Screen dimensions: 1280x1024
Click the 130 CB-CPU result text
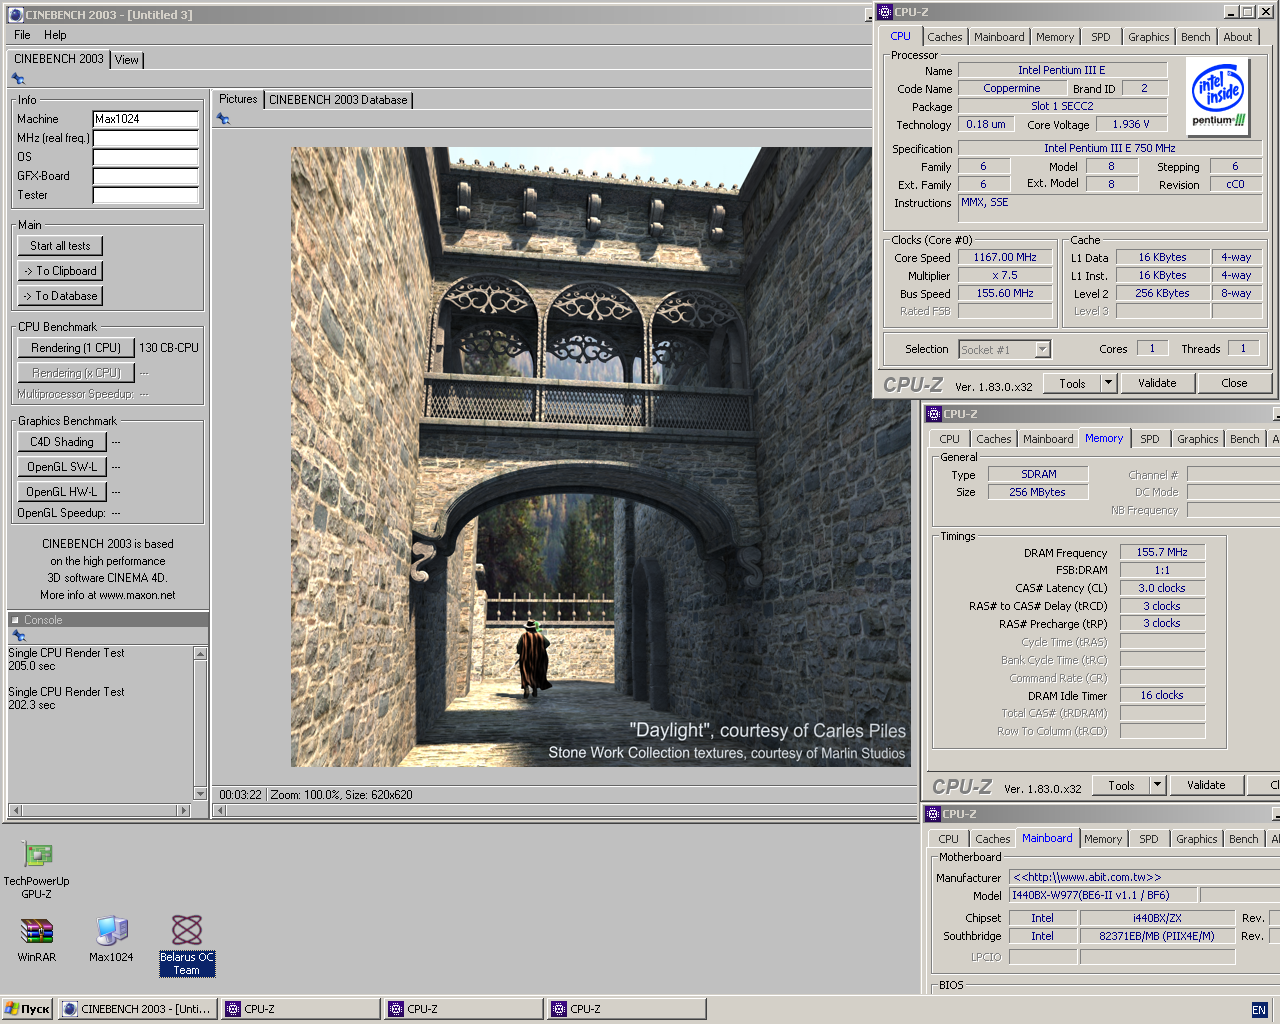(x=169, y=348)
